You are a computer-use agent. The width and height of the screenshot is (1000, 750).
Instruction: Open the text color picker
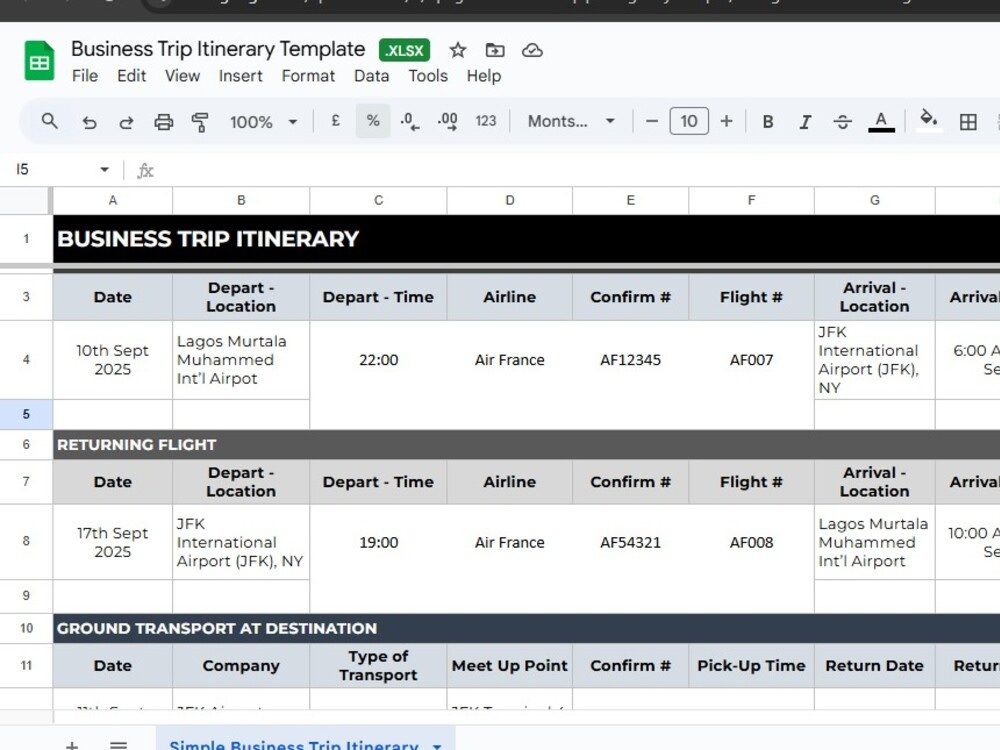point(881,121)
